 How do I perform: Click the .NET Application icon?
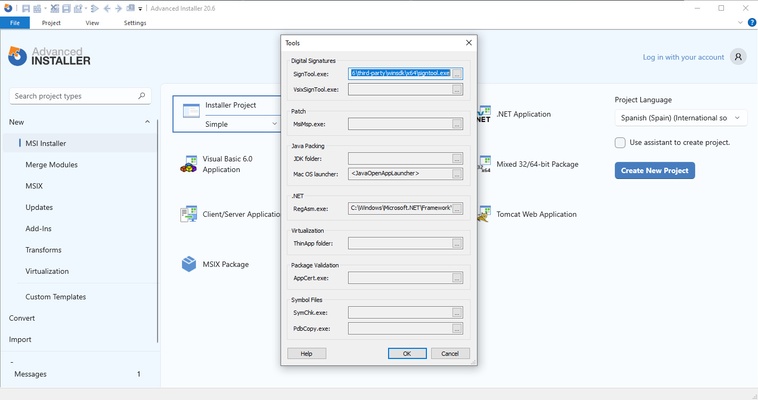483,114
